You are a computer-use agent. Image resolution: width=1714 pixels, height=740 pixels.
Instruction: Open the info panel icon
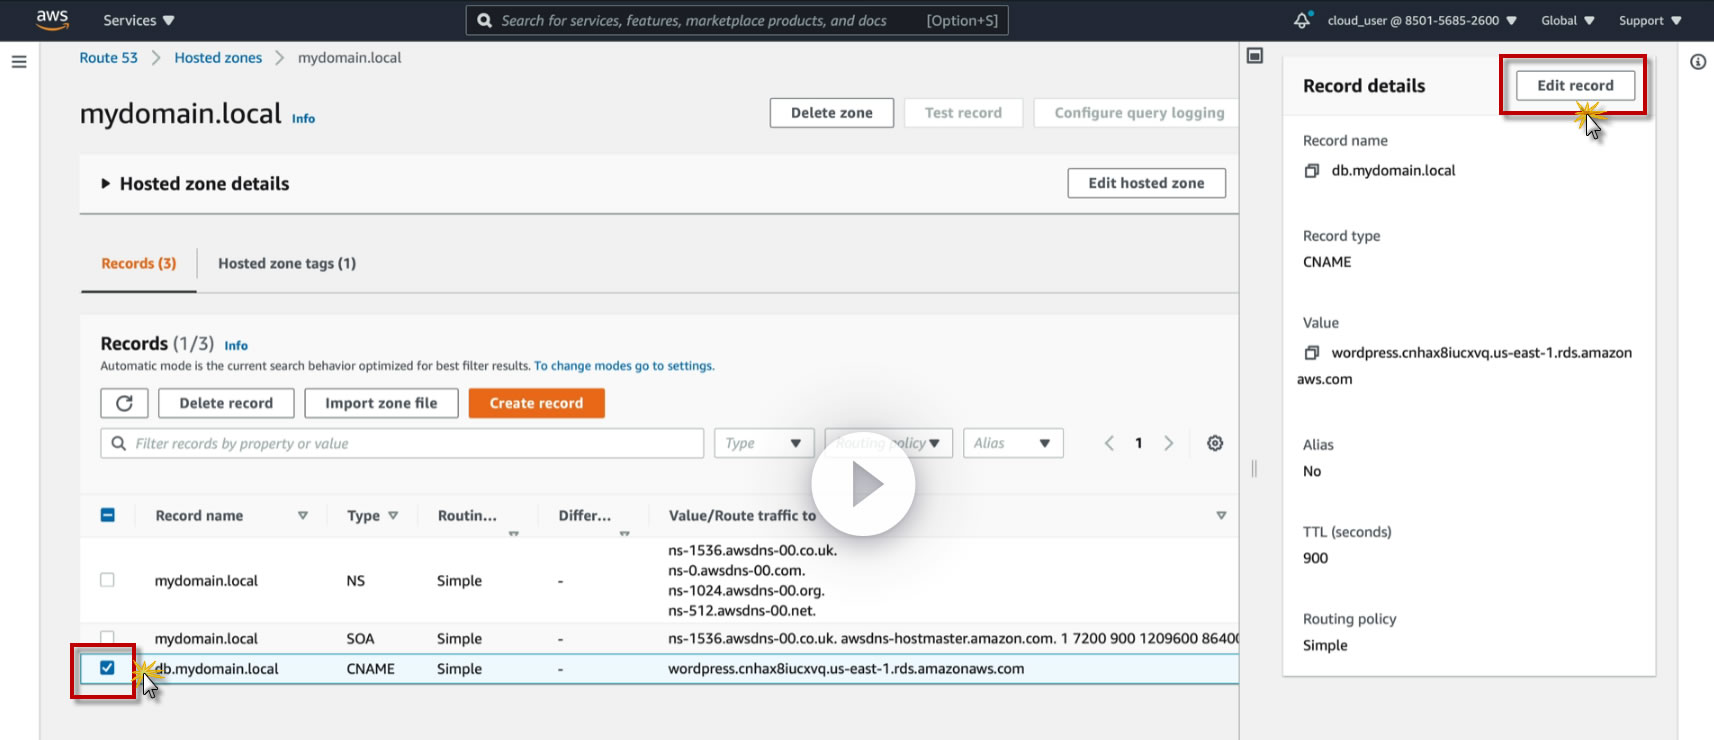(1698, 62)
